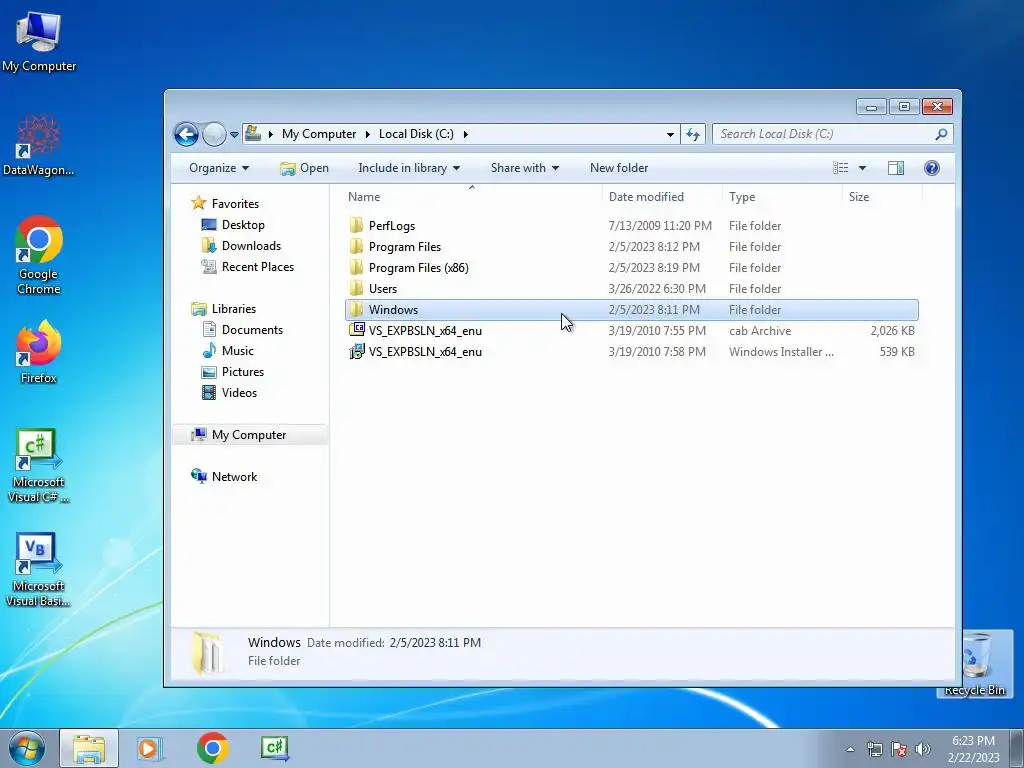The width and height of the screenshot is (1024, 768).
Task: Open the Windows Start menu orb
Action: click(27, 748)
